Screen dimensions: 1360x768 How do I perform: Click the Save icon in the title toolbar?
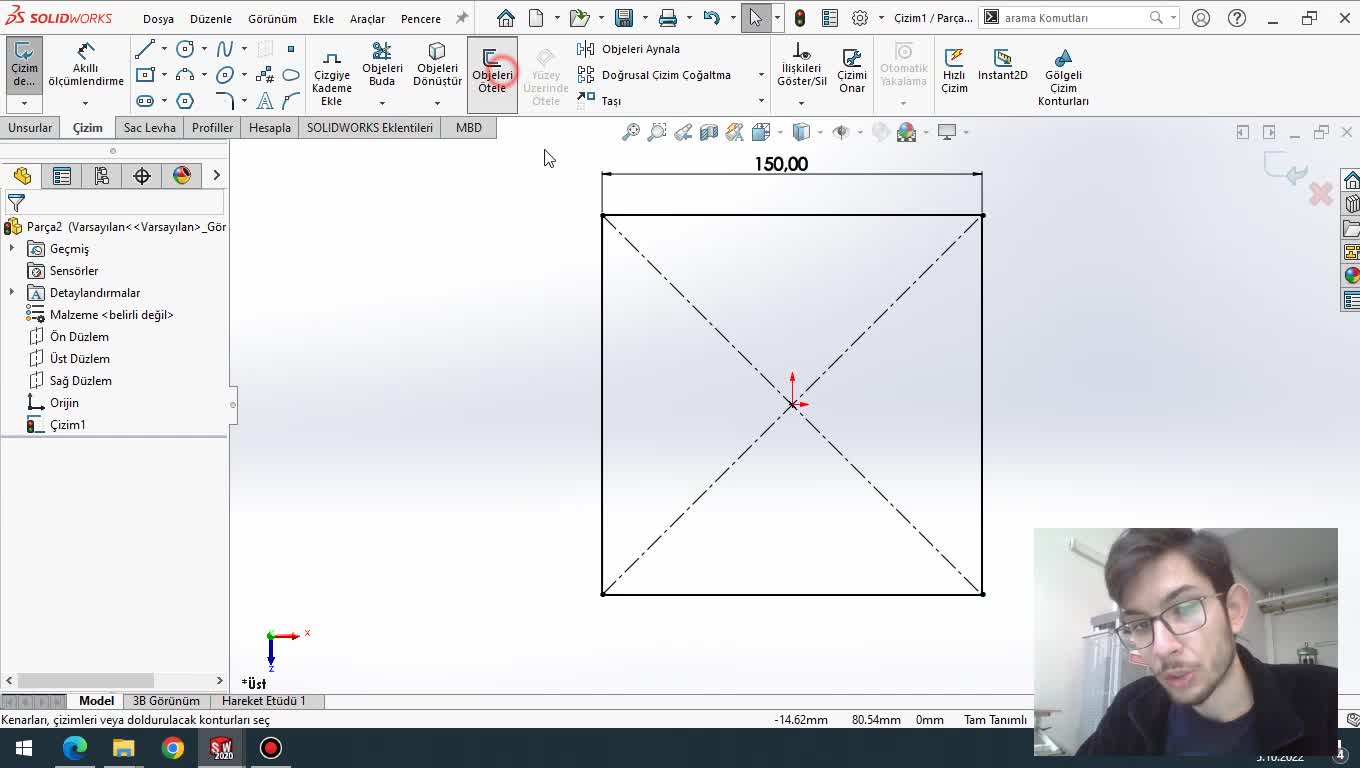[624, 18]
